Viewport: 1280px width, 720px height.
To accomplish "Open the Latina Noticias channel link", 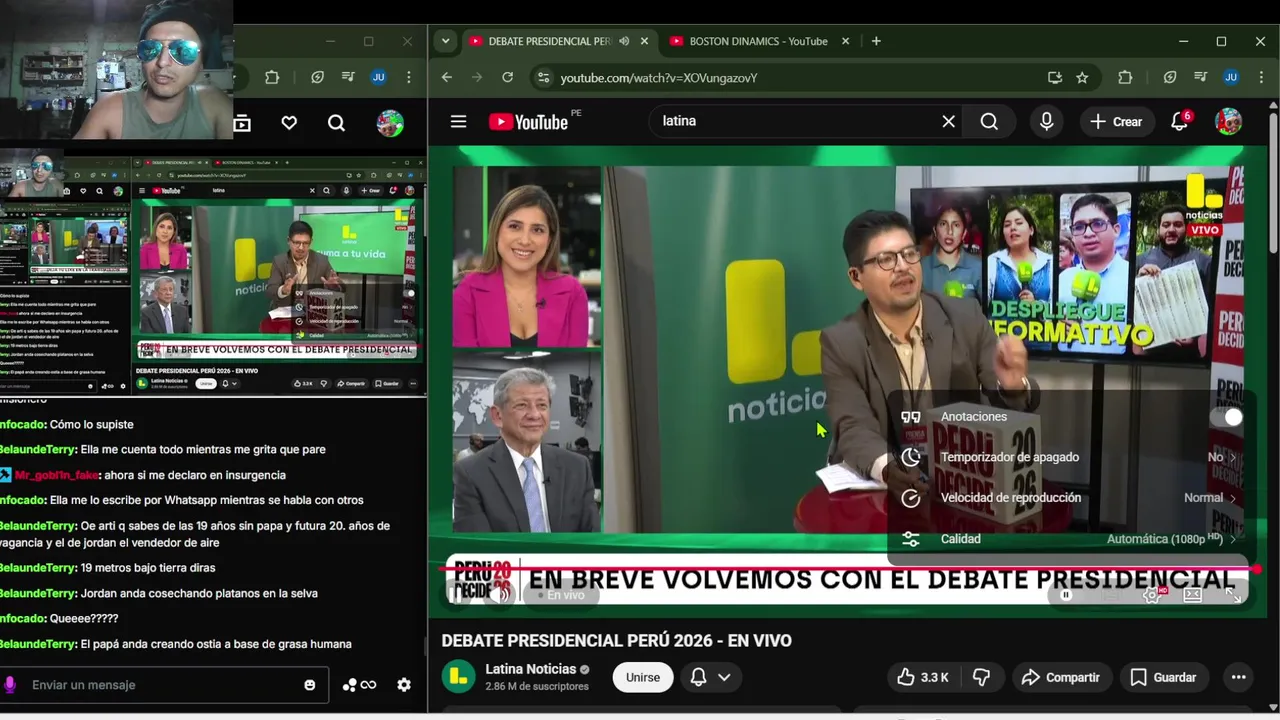I will tap(531, 669).
